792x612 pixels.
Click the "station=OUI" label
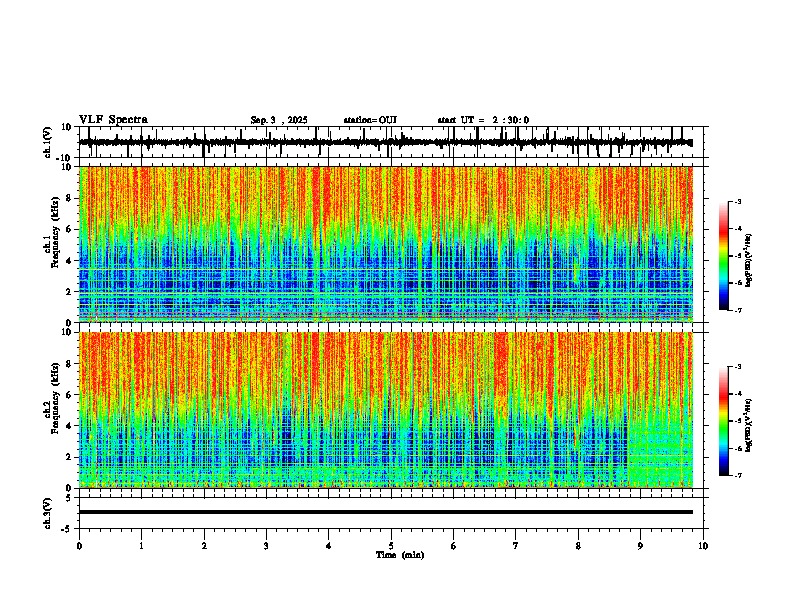370,120
